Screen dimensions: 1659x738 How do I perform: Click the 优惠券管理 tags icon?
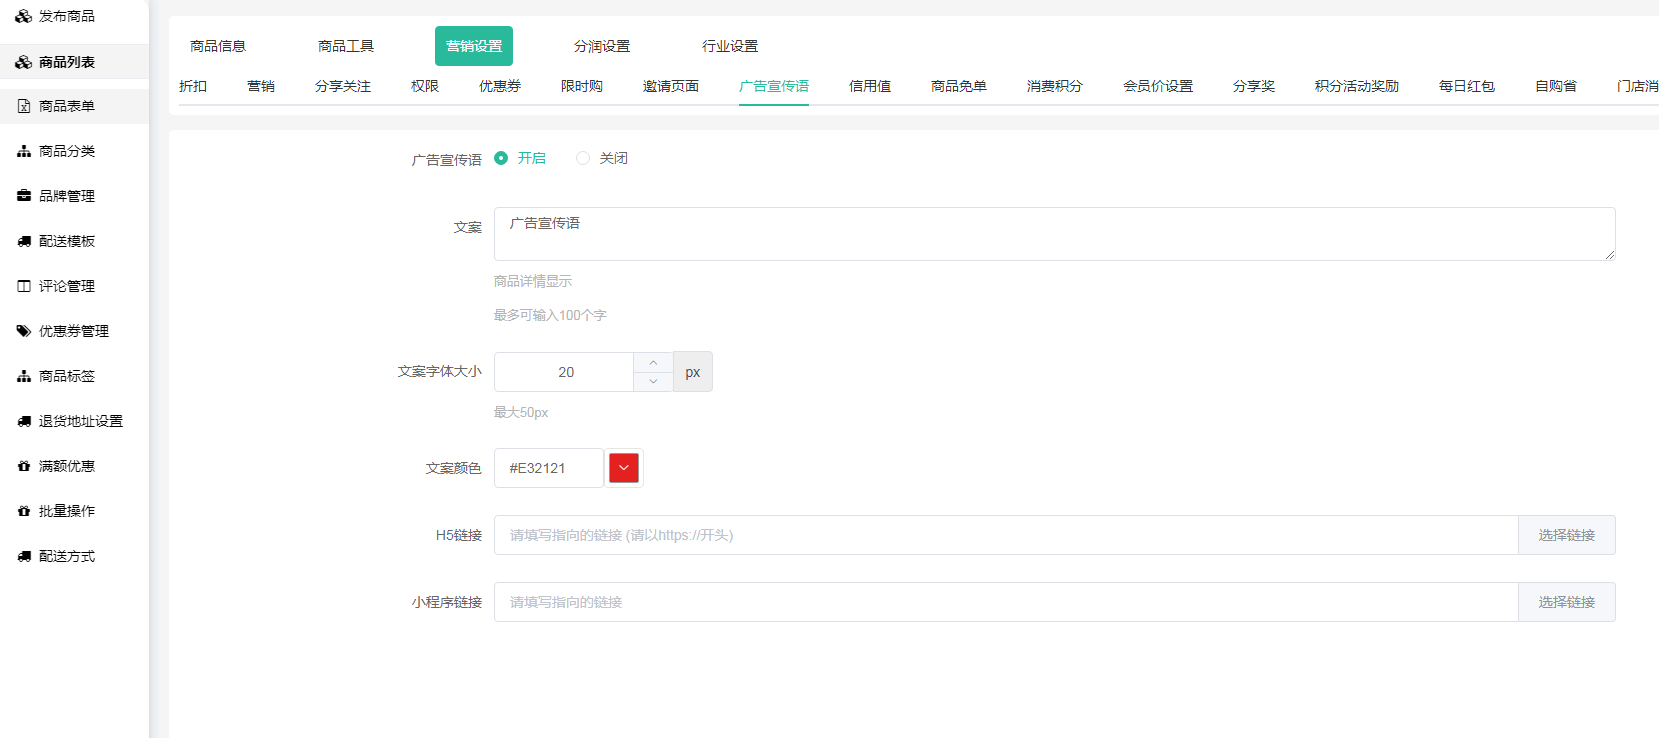23,331
